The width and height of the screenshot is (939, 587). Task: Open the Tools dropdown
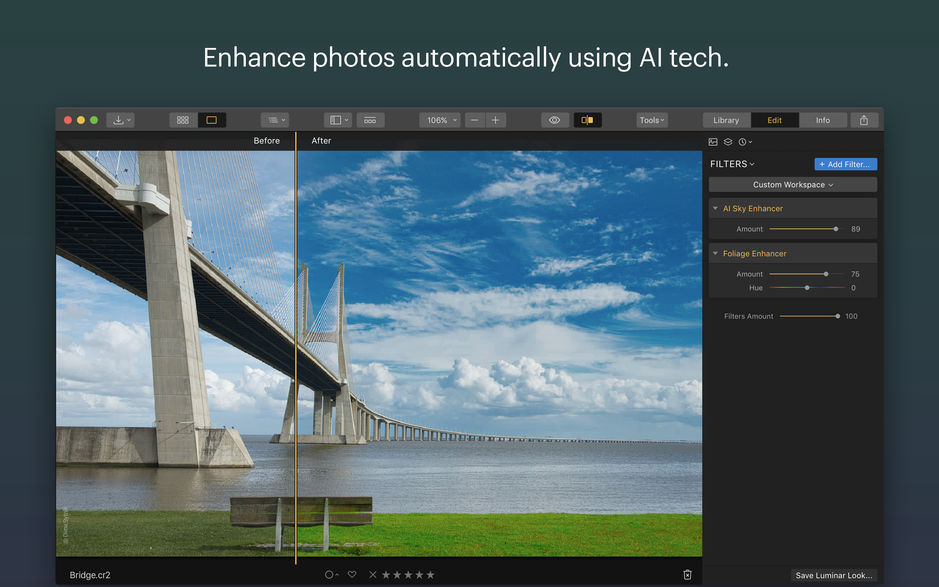click(651, 119)
